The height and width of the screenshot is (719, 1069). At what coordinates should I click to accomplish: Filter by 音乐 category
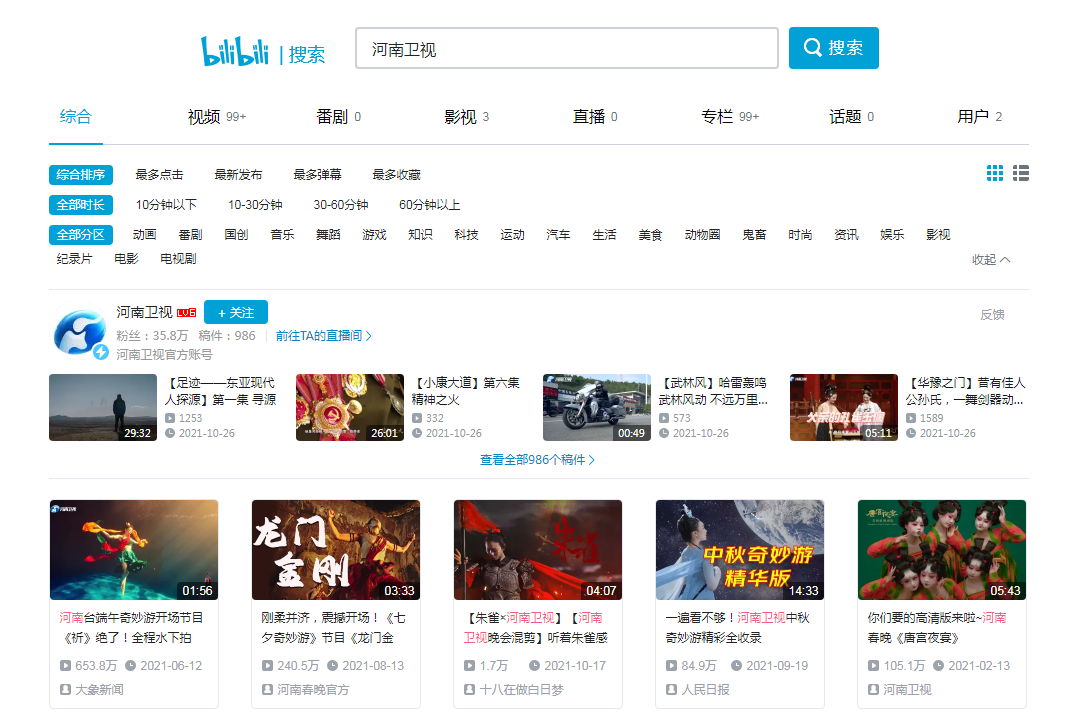tap(282, 234)
